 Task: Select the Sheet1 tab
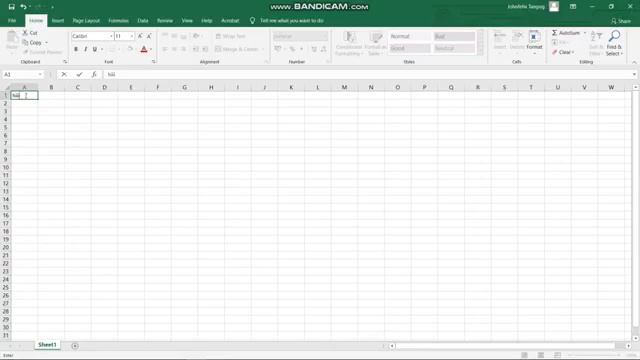(47, 345)
